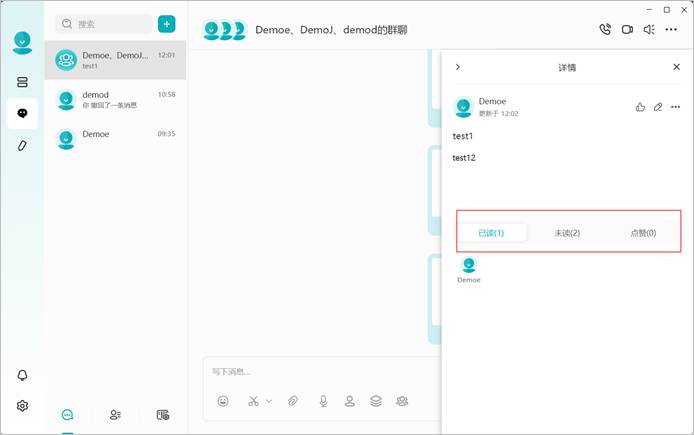Screen dimensions: 694x435
Task: Like the message with the thumbs-up icon
Action: tap(640, 107)
